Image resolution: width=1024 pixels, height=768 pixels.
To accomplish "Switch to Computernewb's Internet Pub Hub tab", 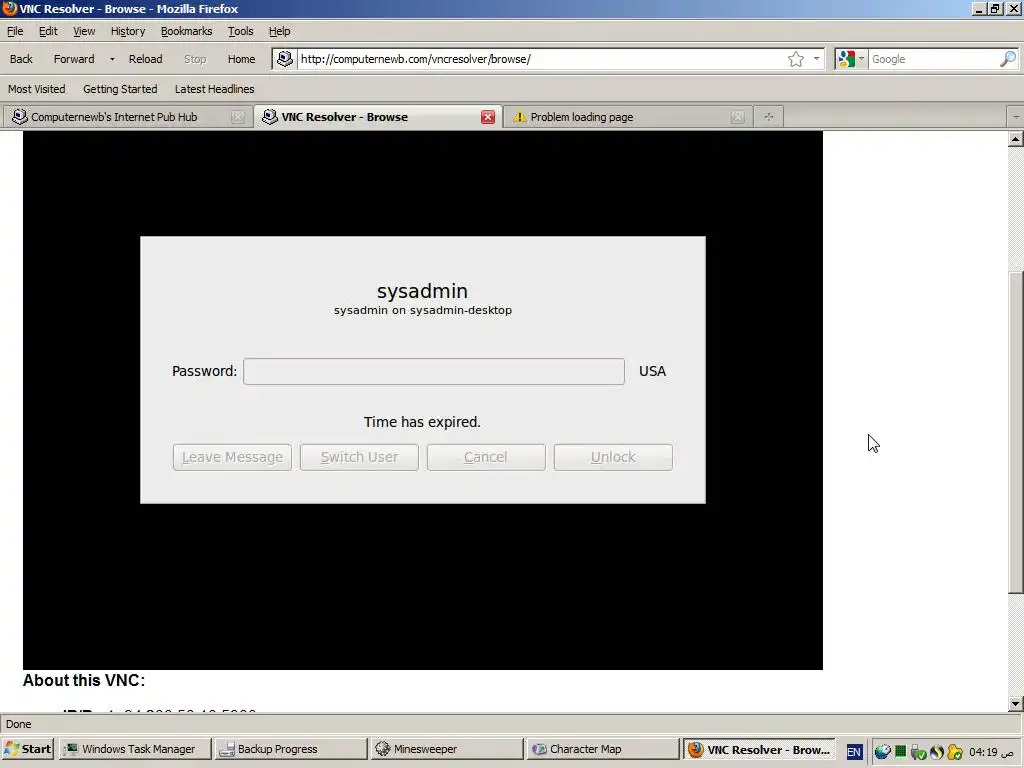I will point(127,117).
